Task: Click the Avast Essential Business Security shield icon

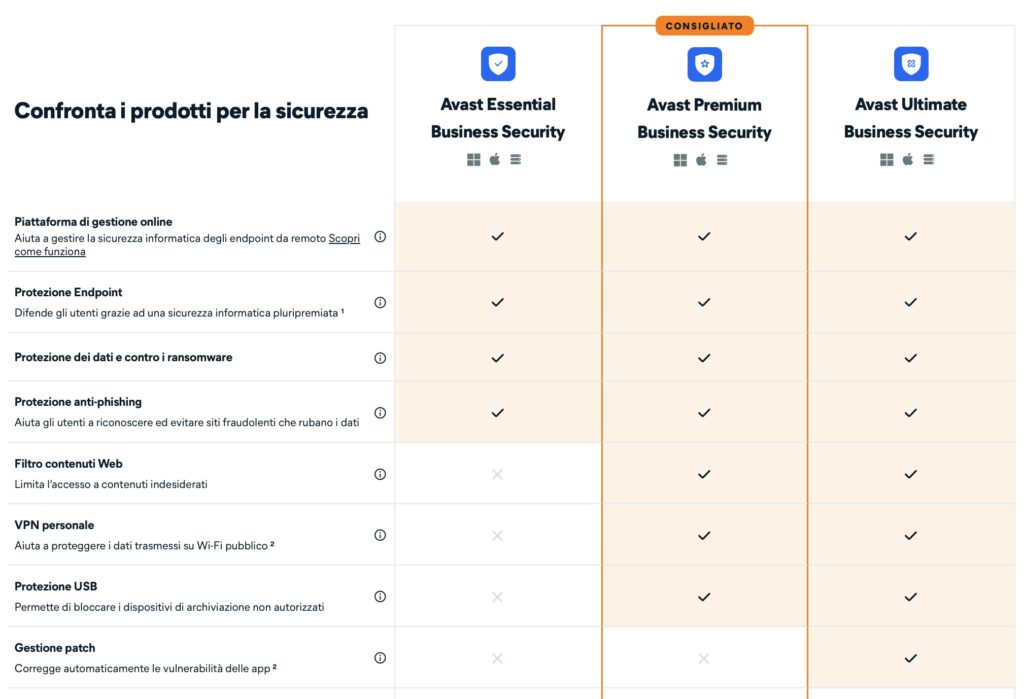Action: pos(498,64)
